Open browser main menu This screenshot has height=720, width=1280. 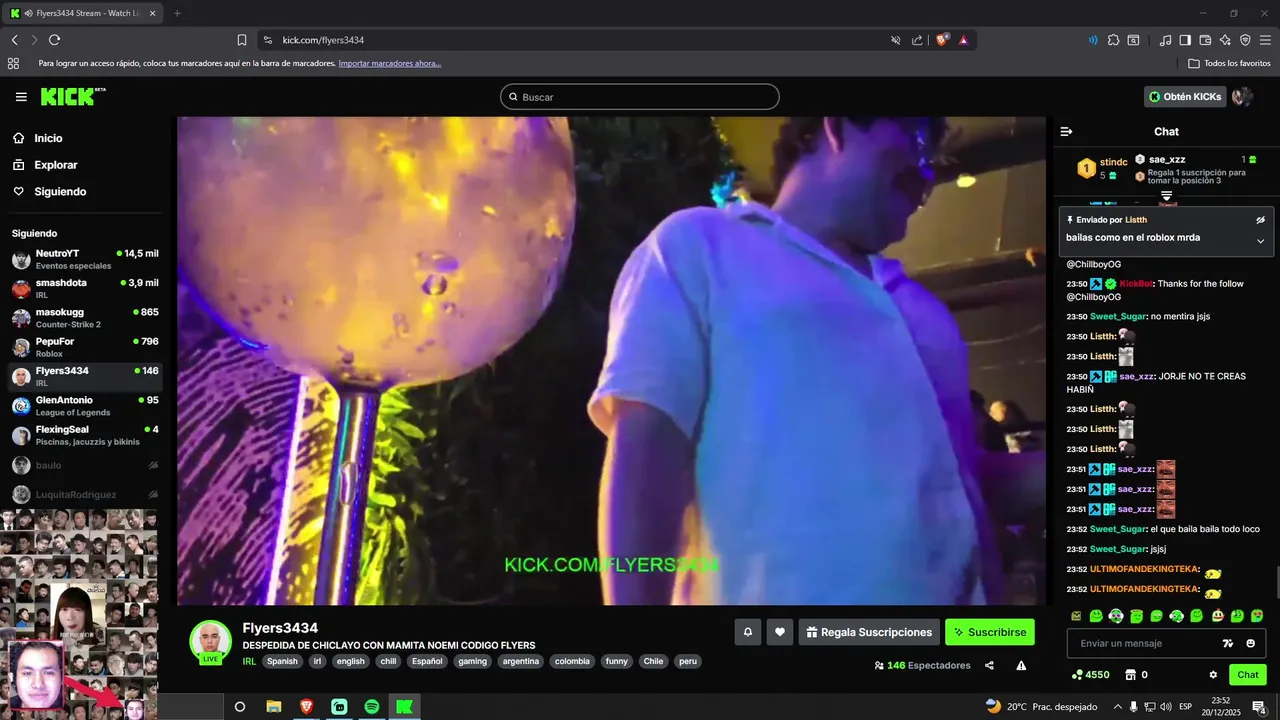coord(1265,40)
